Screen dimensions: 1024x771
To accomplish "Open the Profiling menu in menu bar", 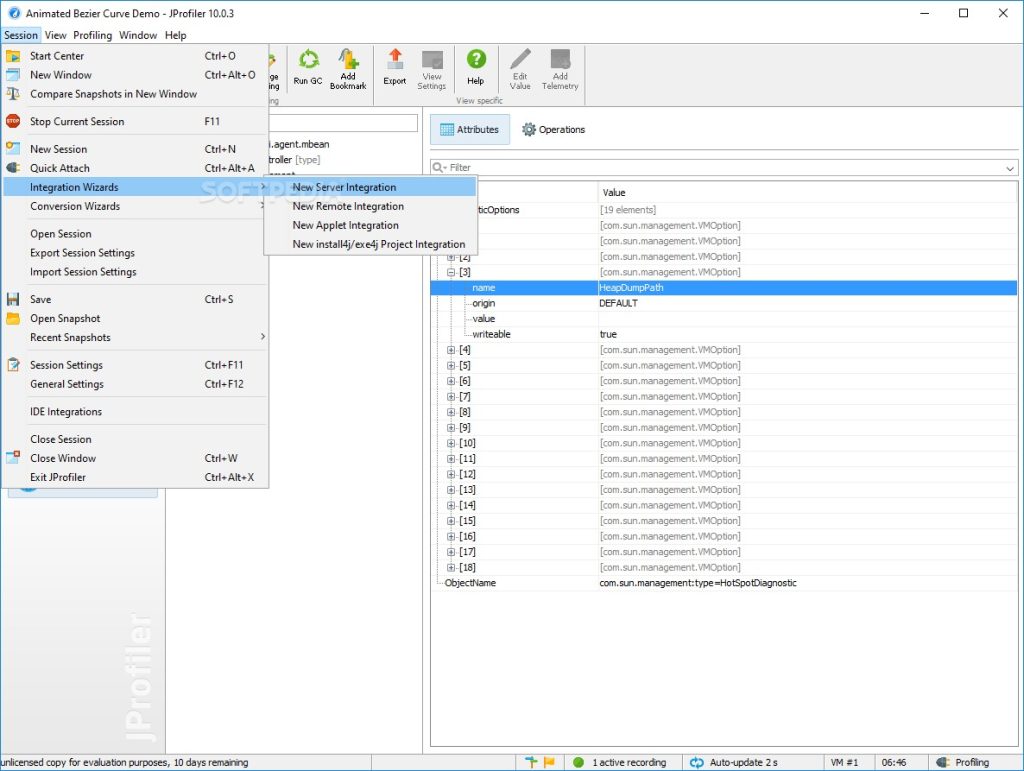I will pos(92,35).
